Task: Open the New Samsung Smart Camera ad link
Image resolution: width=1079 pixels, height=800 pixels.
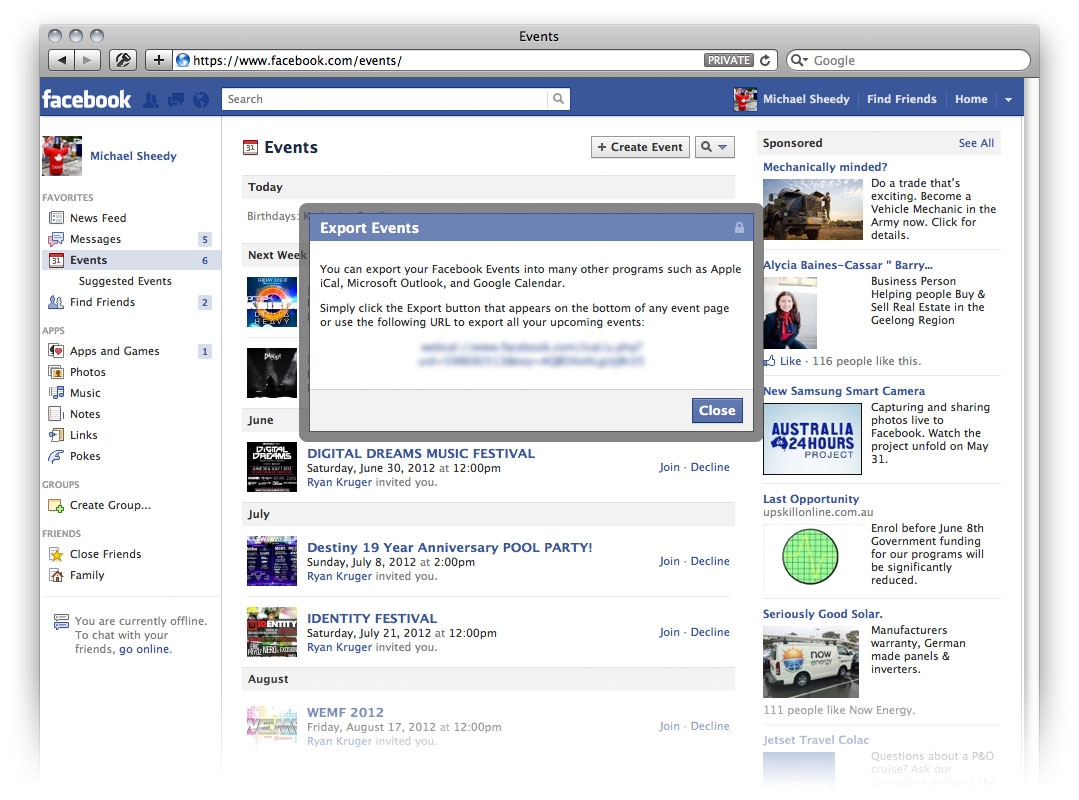Action: point(844,391)
